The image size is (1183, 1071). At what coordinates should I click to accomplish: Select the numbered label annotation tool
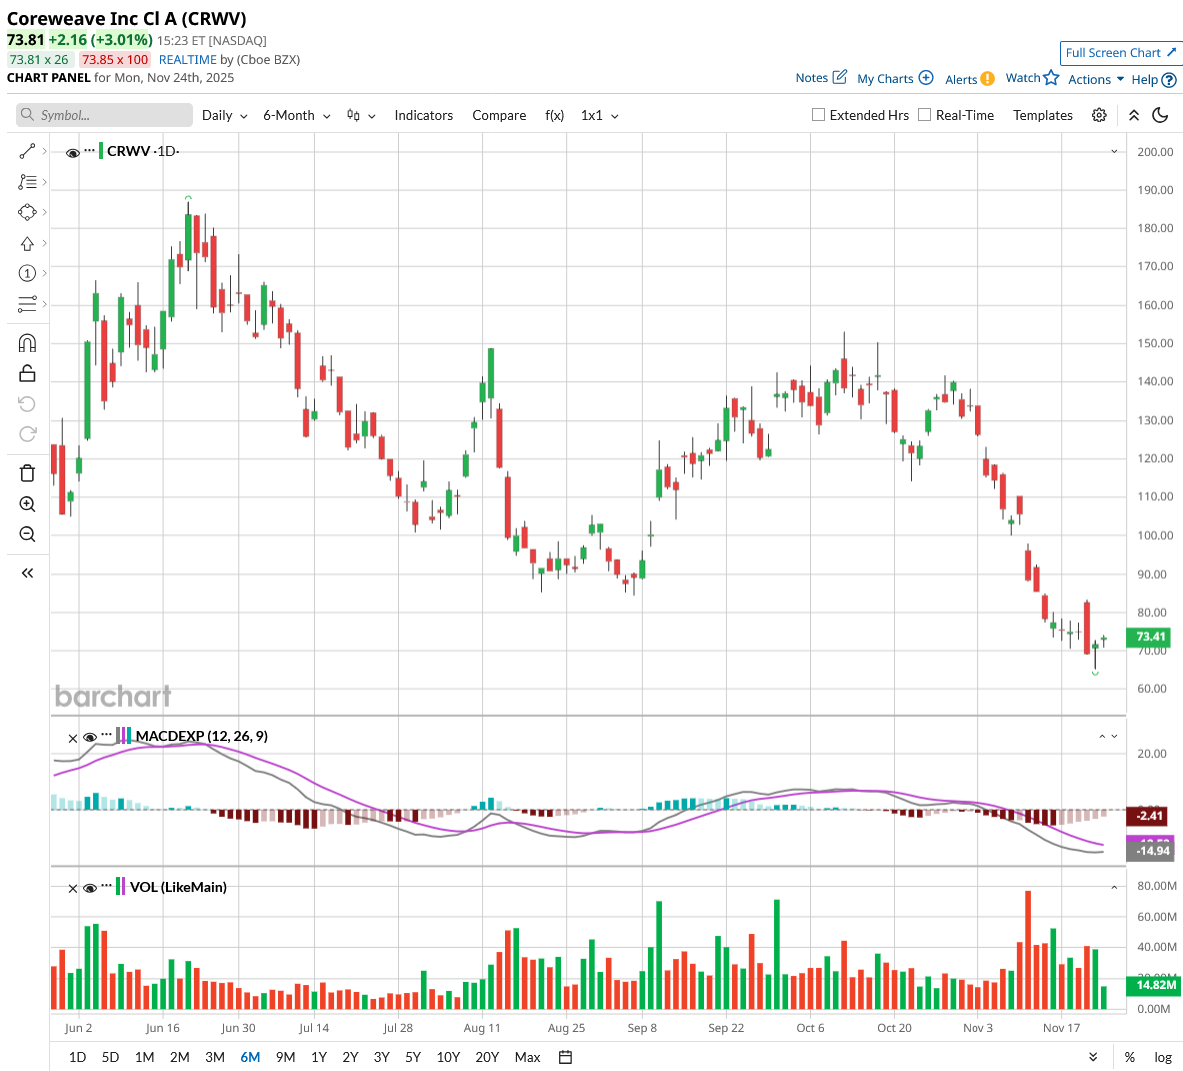point(27,273)
